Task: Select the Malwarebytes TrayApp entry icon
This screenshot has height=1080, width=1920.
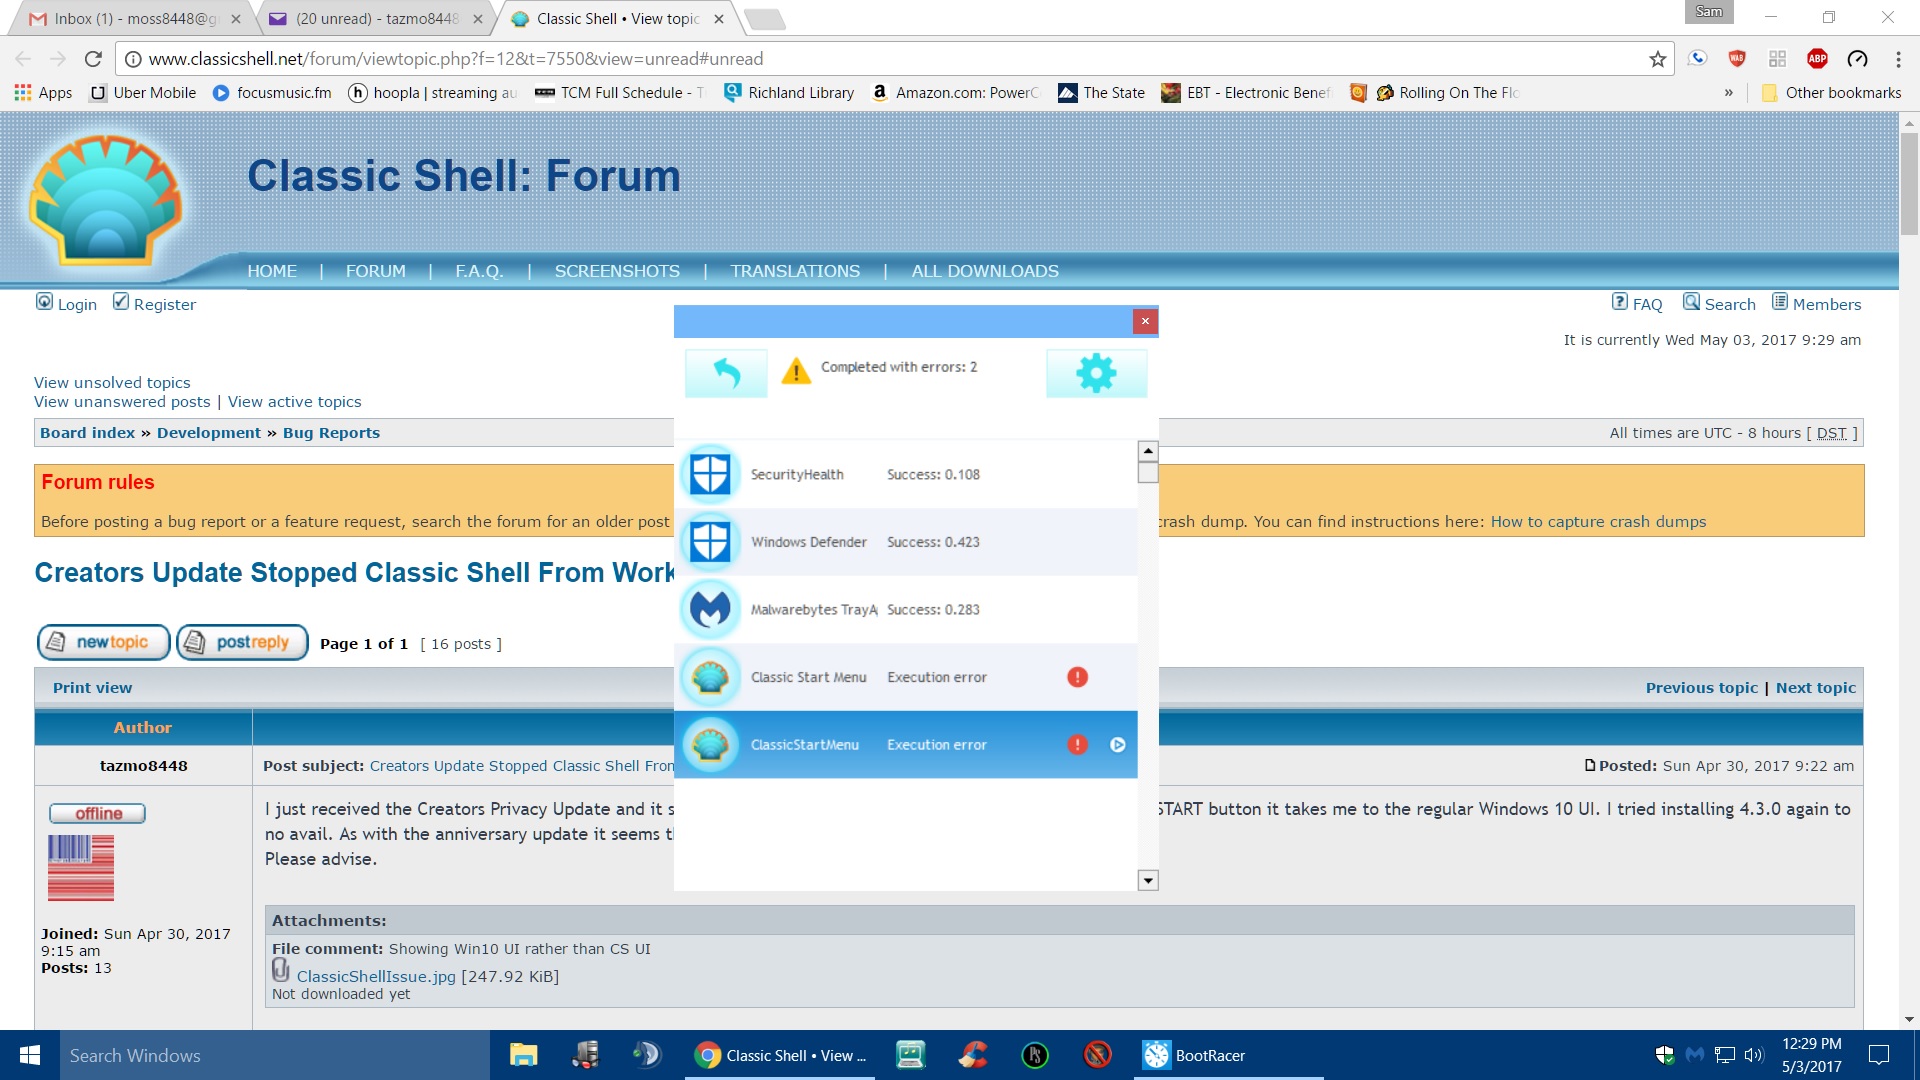Action: pyautogui.click(x=710, y=609)
